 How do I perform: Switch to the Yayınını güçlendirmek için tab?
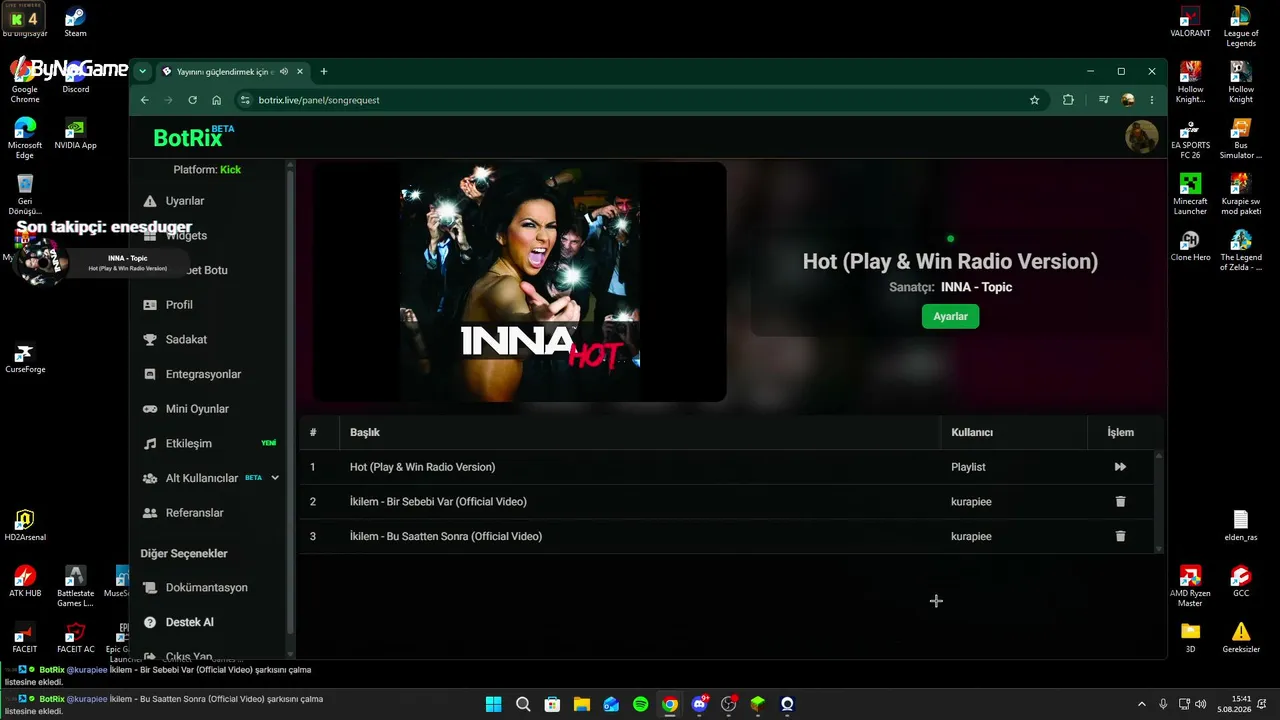225,72
